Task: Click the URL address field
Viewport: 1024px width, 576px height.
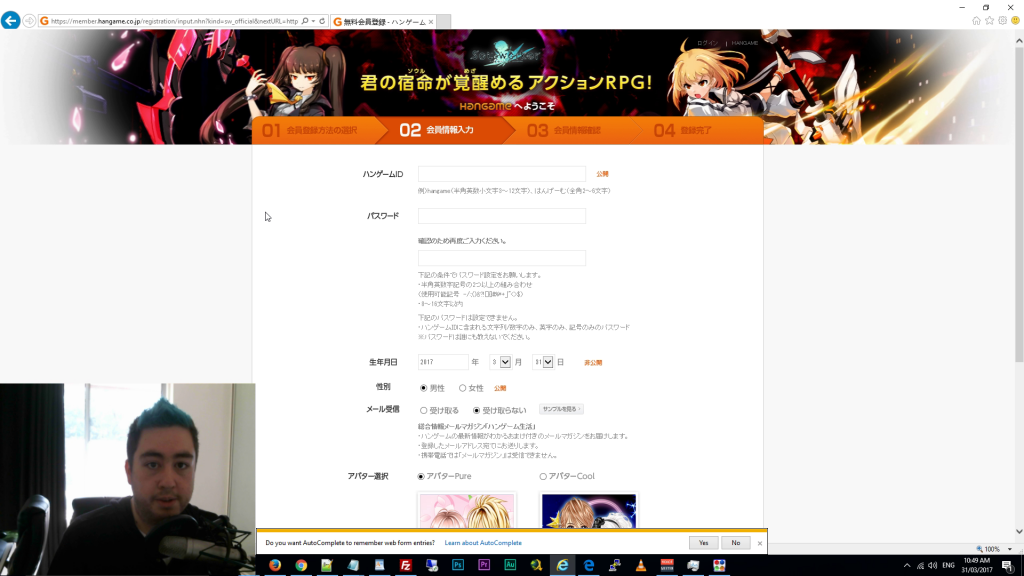Action: click(x=174, y=22)
